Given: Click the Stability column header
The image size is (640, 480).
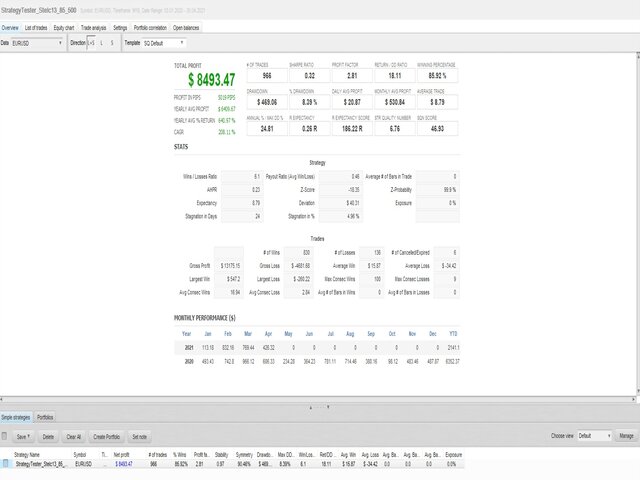Looking at the screenshot, I should coord(221,455).
